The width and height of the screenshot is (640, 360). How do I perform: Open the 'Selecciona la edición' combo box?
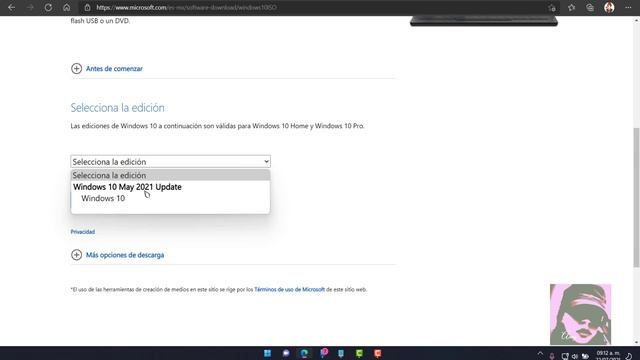(x=170, y=162)
